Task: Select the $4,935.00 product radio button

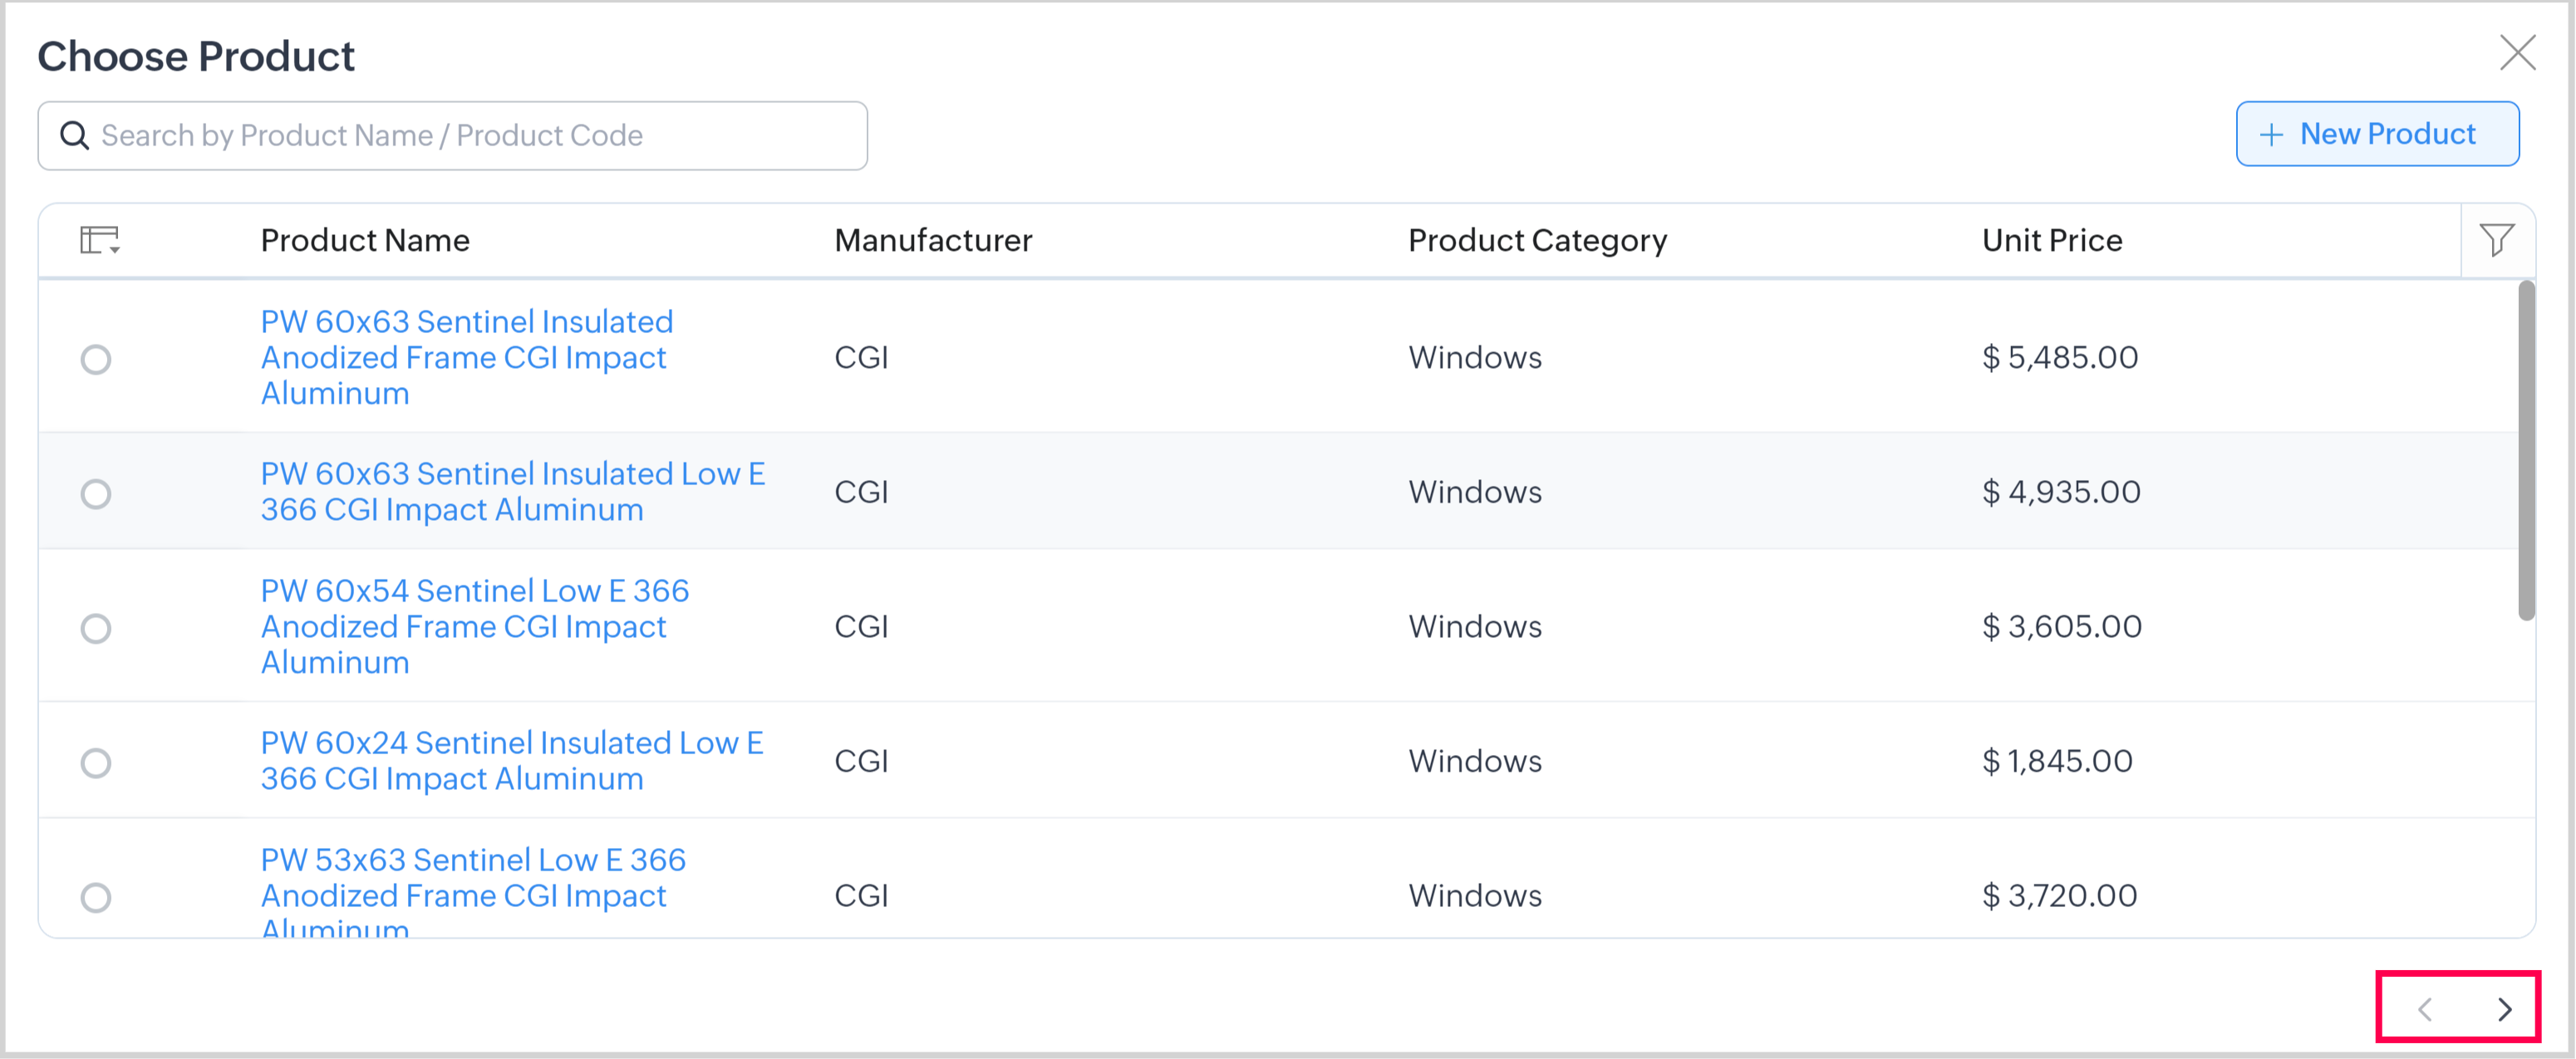Action: [x=96, y=493]
